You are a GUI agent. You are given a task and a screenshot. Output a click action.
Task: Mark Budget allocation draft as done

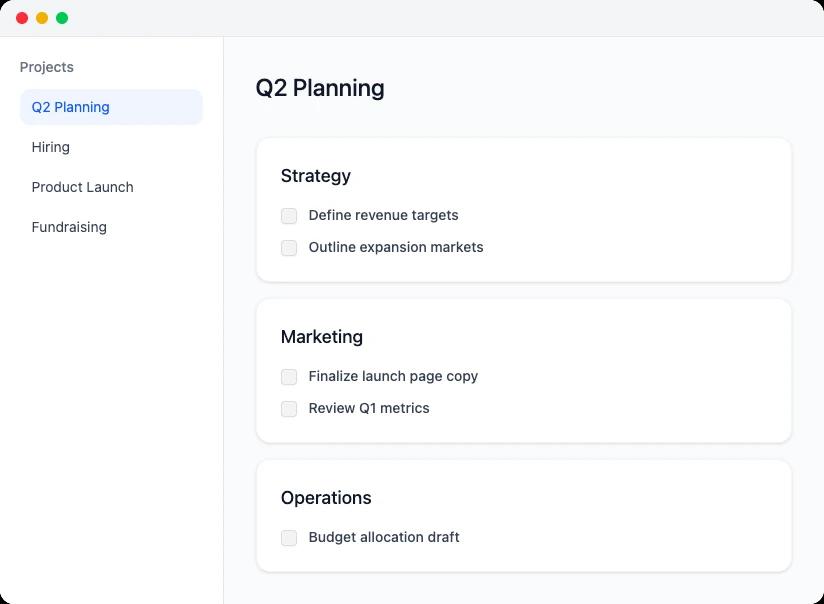coord(289,538)
